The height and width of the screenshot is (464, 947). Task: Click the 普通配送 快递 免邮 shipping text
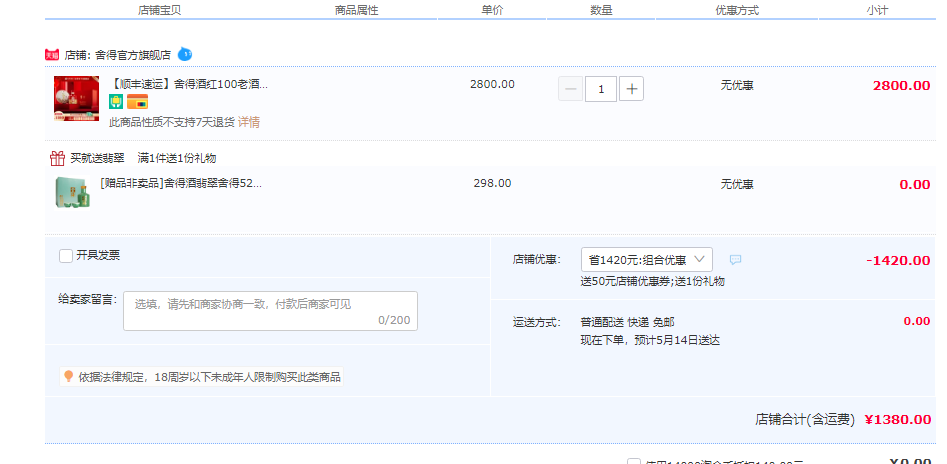coord(628,322)
